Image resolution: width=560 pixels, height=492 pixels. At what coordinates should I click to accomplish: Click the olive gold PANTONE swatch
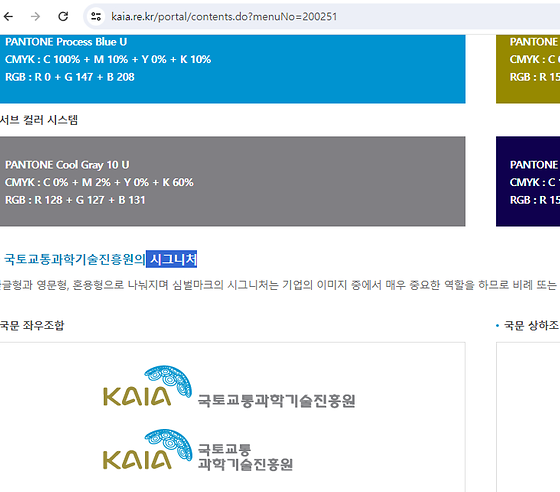click(528, 69)
